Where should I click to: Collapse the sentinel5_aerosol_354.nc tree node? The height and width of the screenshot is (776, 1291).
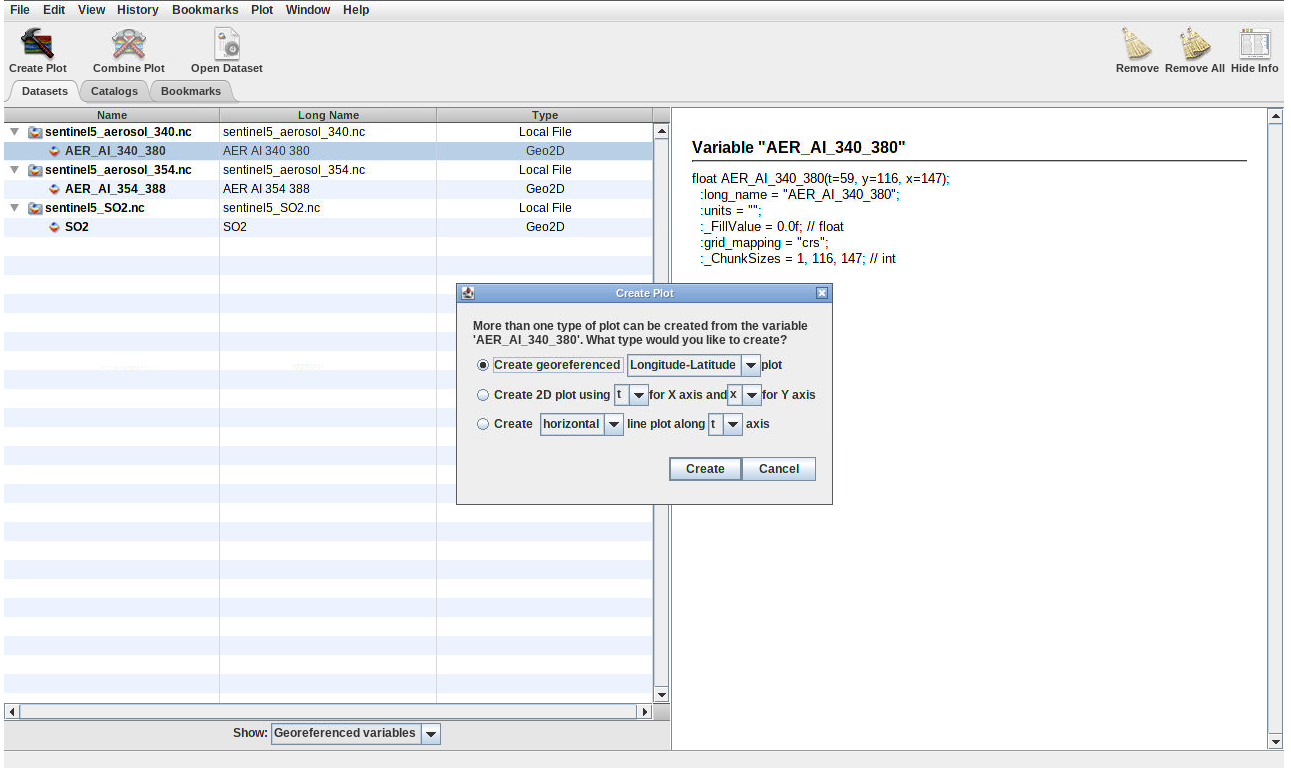click(14, 170)
